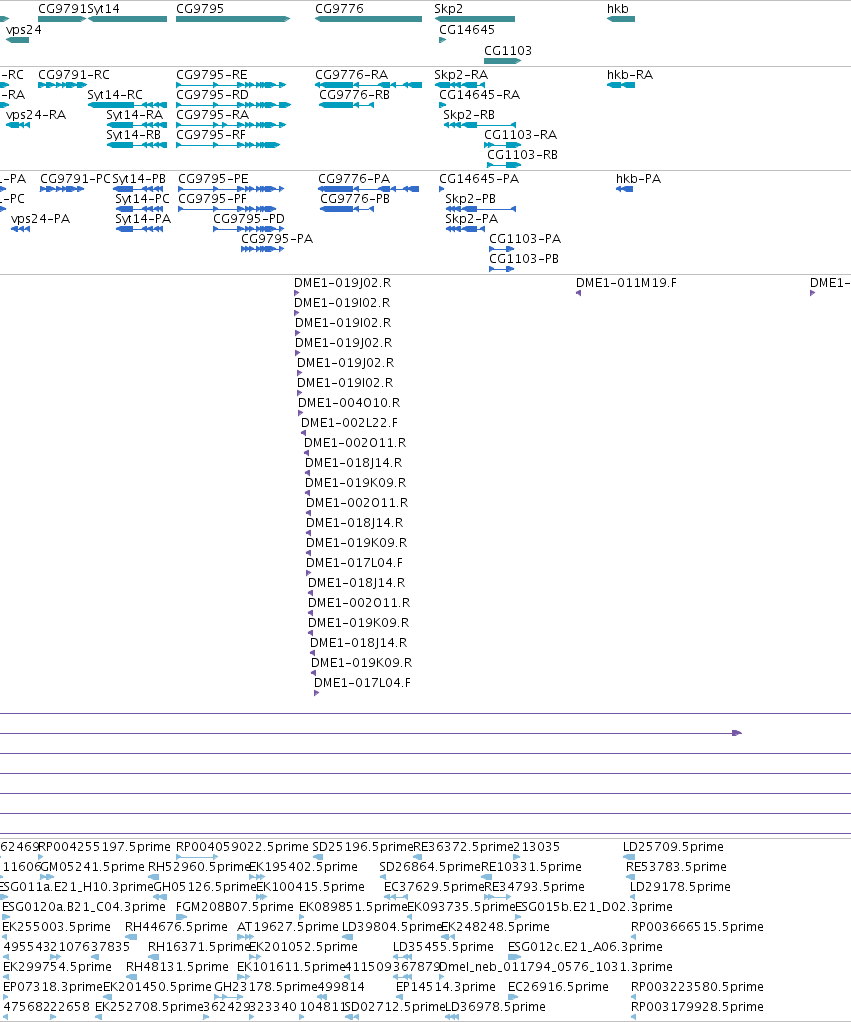This screenshot has height=1022, width=851.
Task: Click protein hkb-PA
Action: (x=624, y=189)
